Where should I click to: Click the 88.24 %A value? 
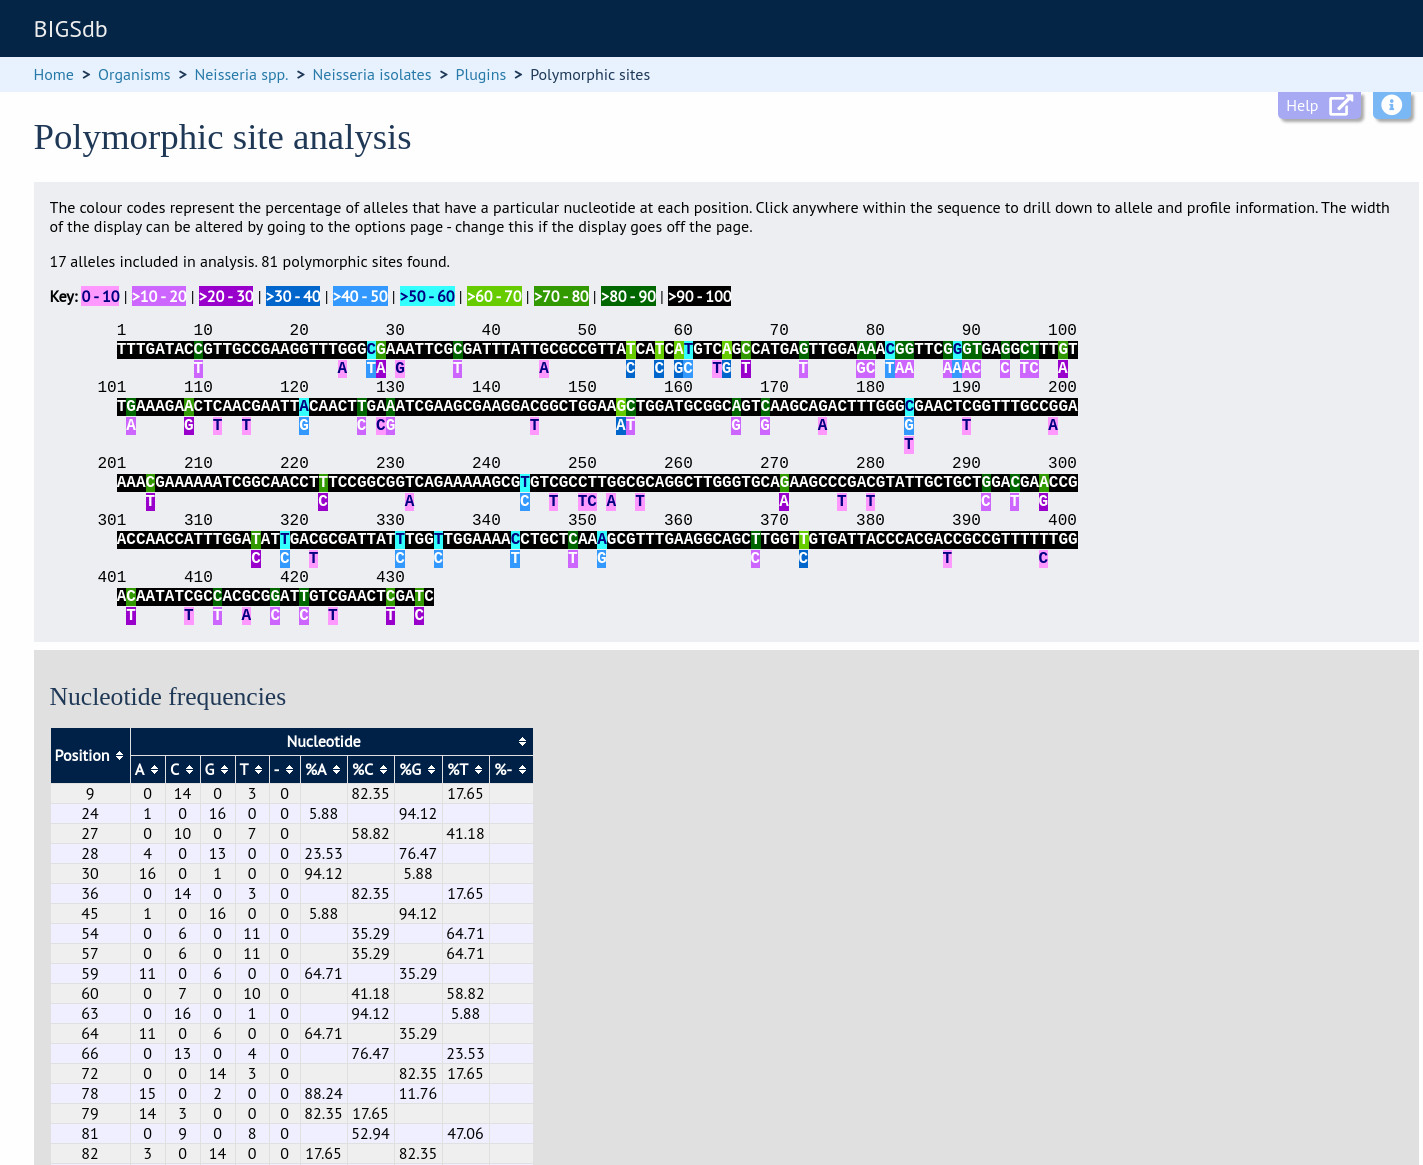pyautogui.click(x=324, y=1094)
